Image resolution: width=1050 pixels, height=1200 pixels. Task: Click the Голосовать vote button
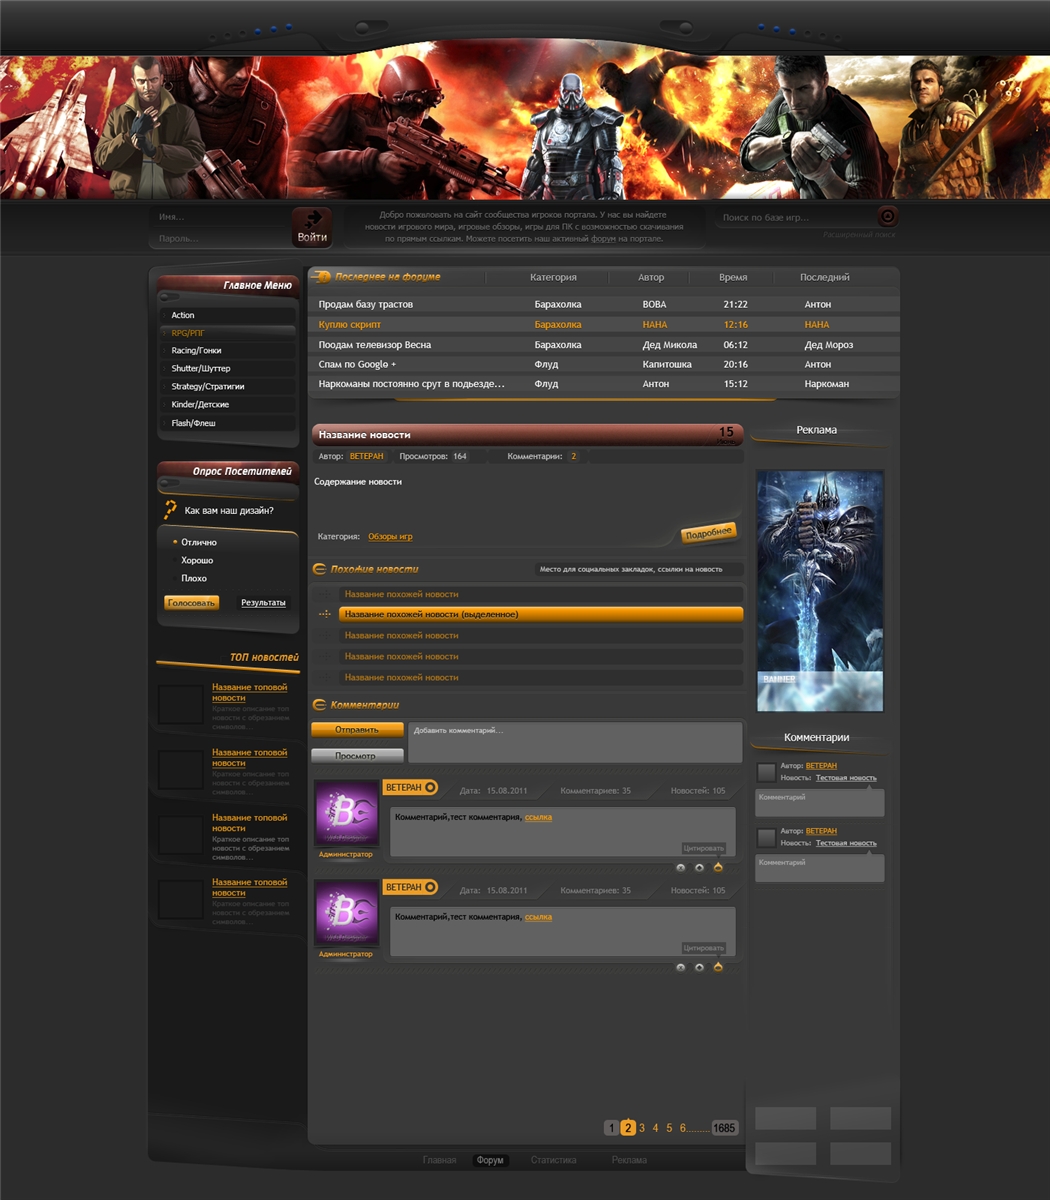(x=191, y=603)
